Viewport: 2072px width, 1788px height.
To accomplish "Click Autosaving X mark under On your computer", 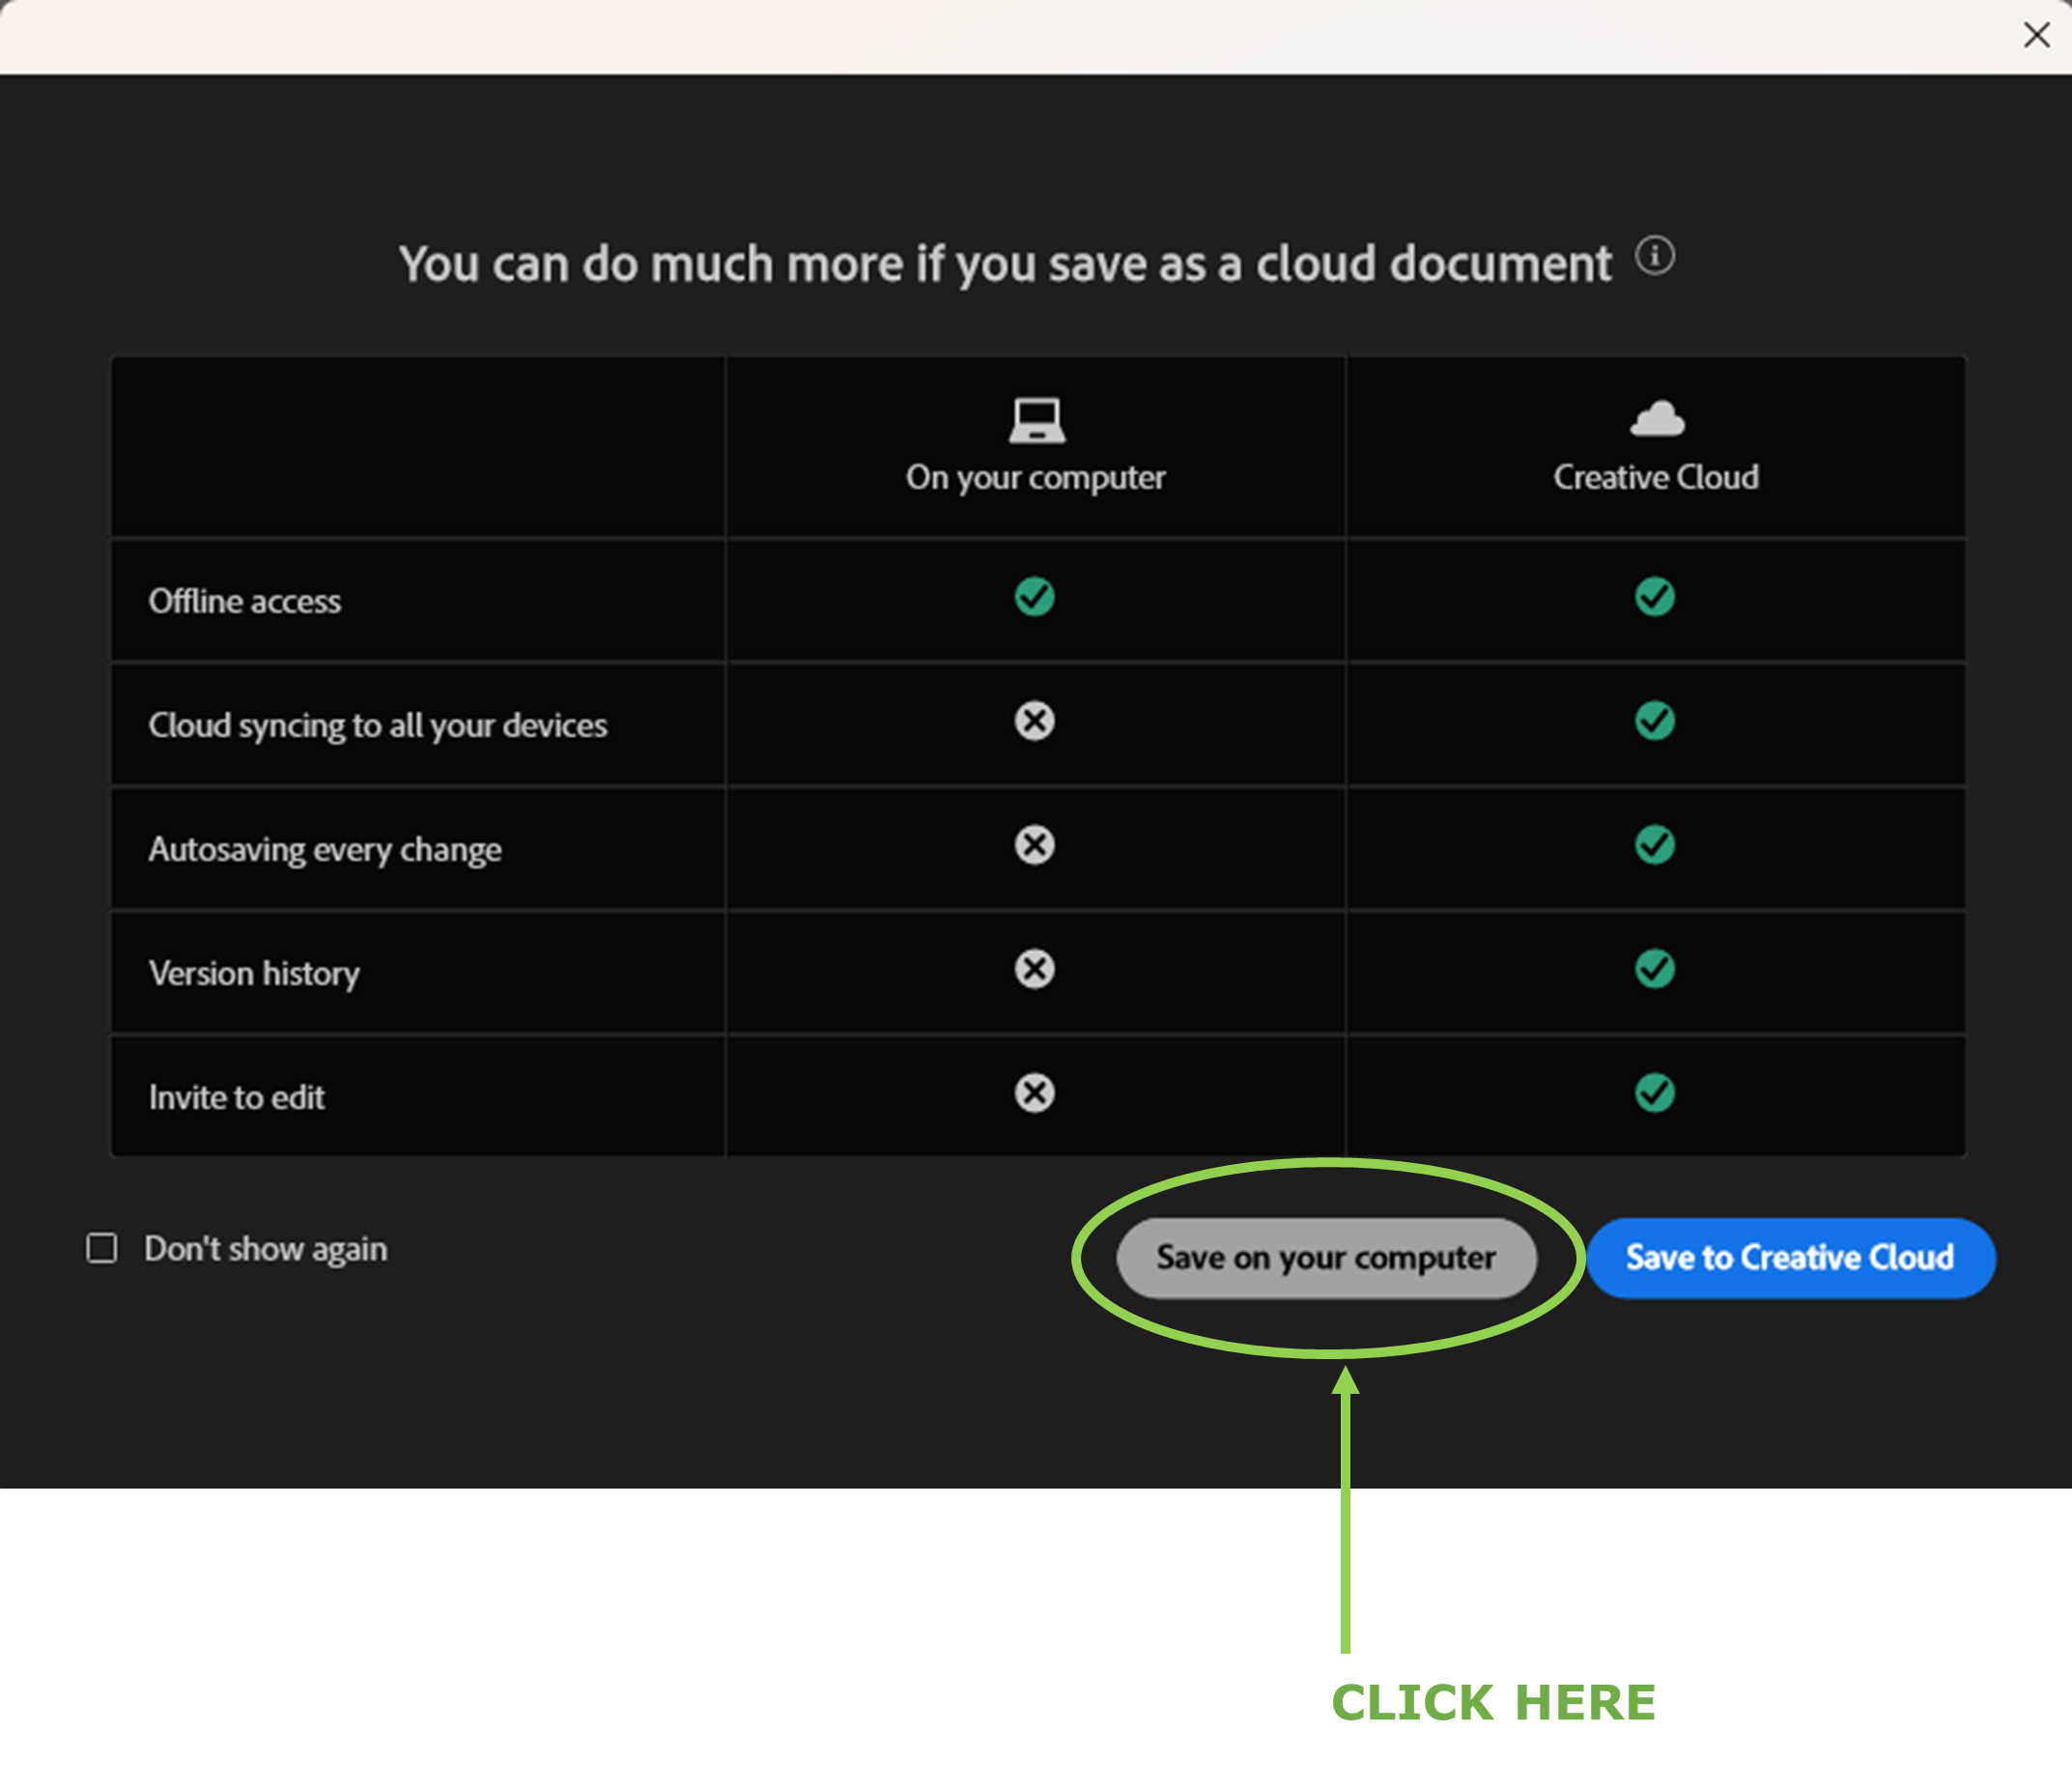I will [x=1034, y=845].
